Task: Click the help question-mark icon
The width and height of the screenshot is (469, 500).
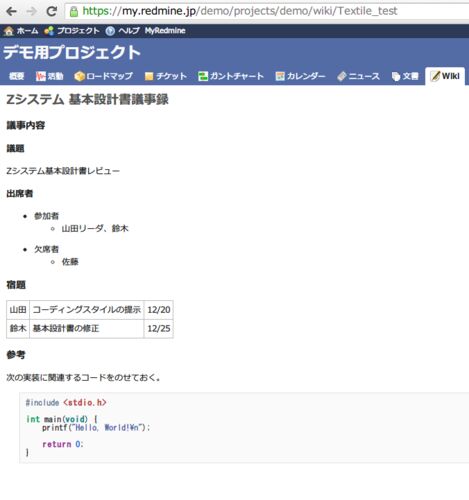Action: 110,31
